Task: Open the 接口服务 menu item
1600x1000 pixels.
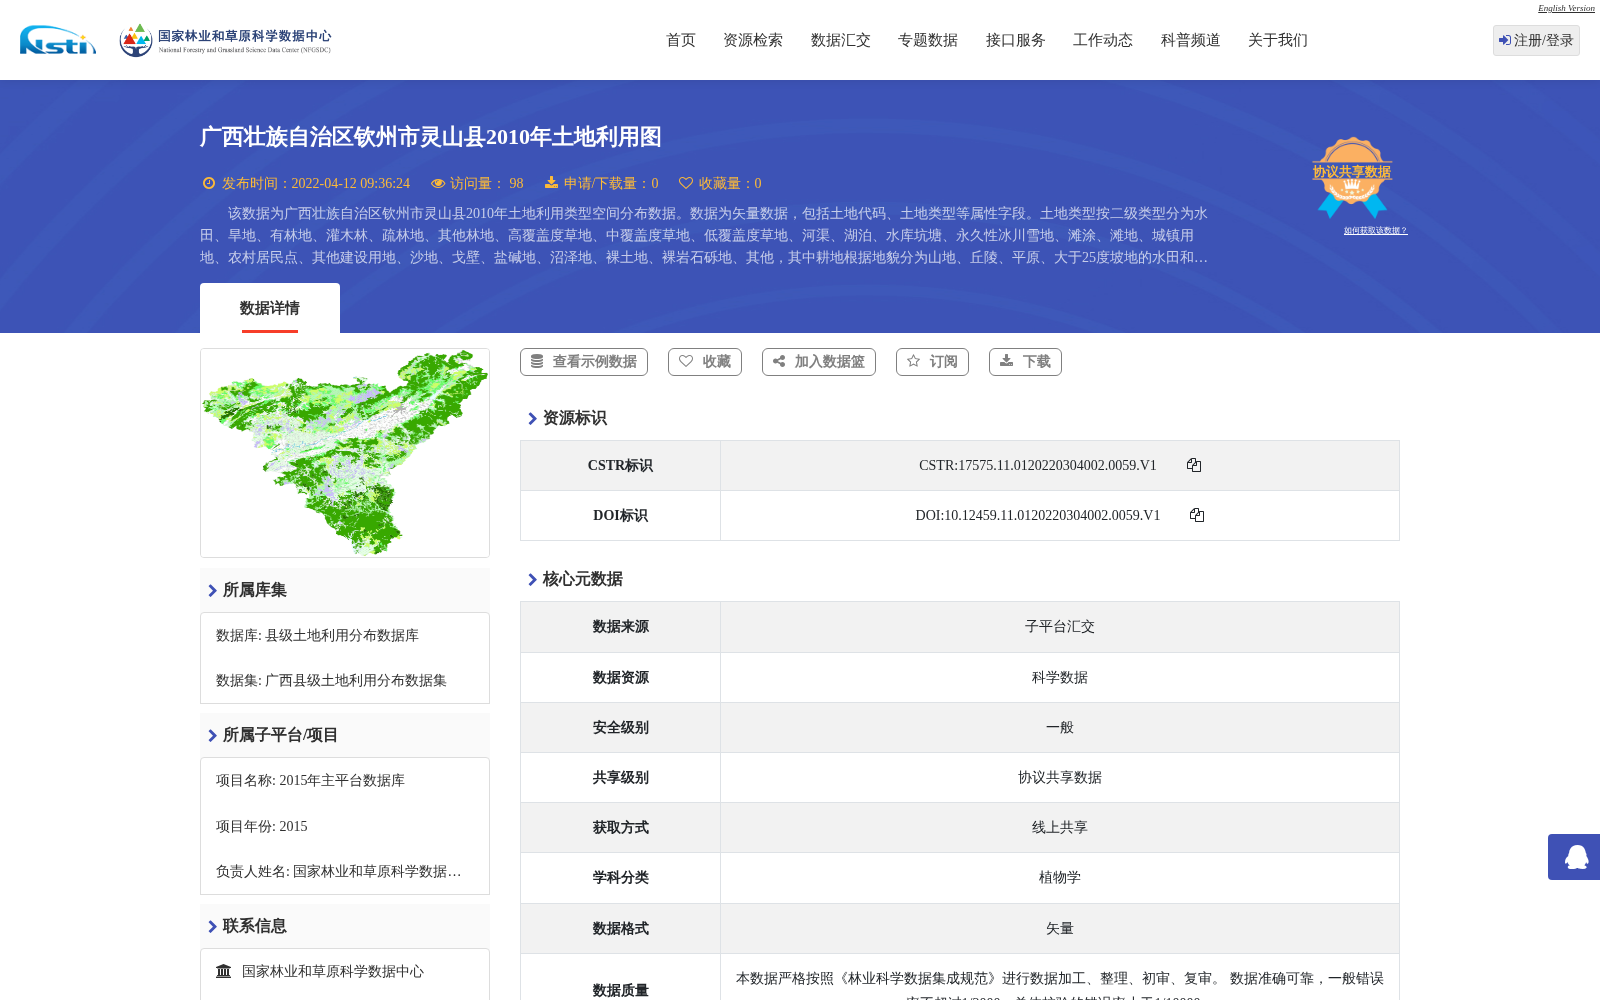Action: [1016, 40]
